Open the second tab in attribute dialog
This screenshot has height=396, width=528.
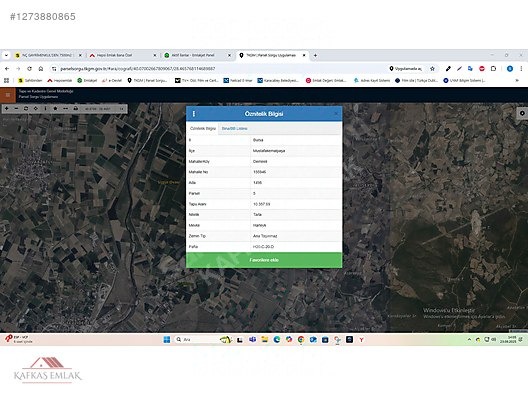pyautogui.click(x=234, y=129)
